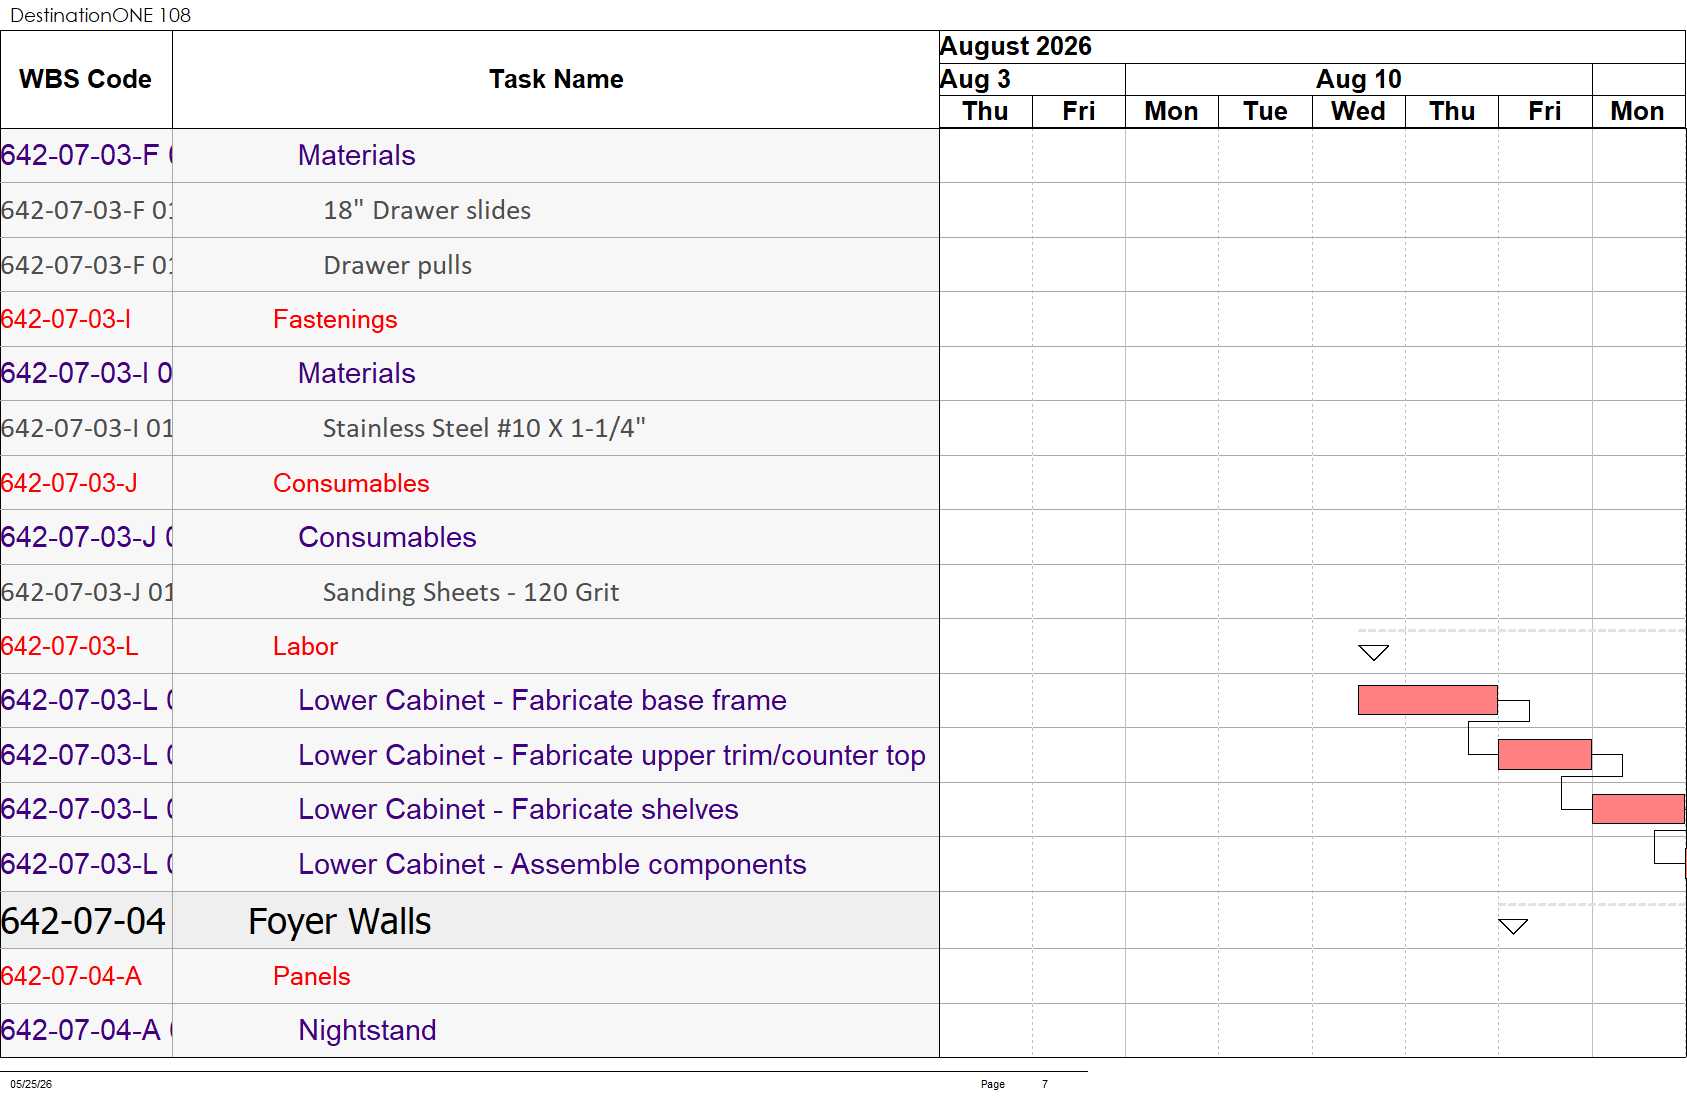Select the red Consumables summary task
1687x1097 pixels.
click(351, 483)
